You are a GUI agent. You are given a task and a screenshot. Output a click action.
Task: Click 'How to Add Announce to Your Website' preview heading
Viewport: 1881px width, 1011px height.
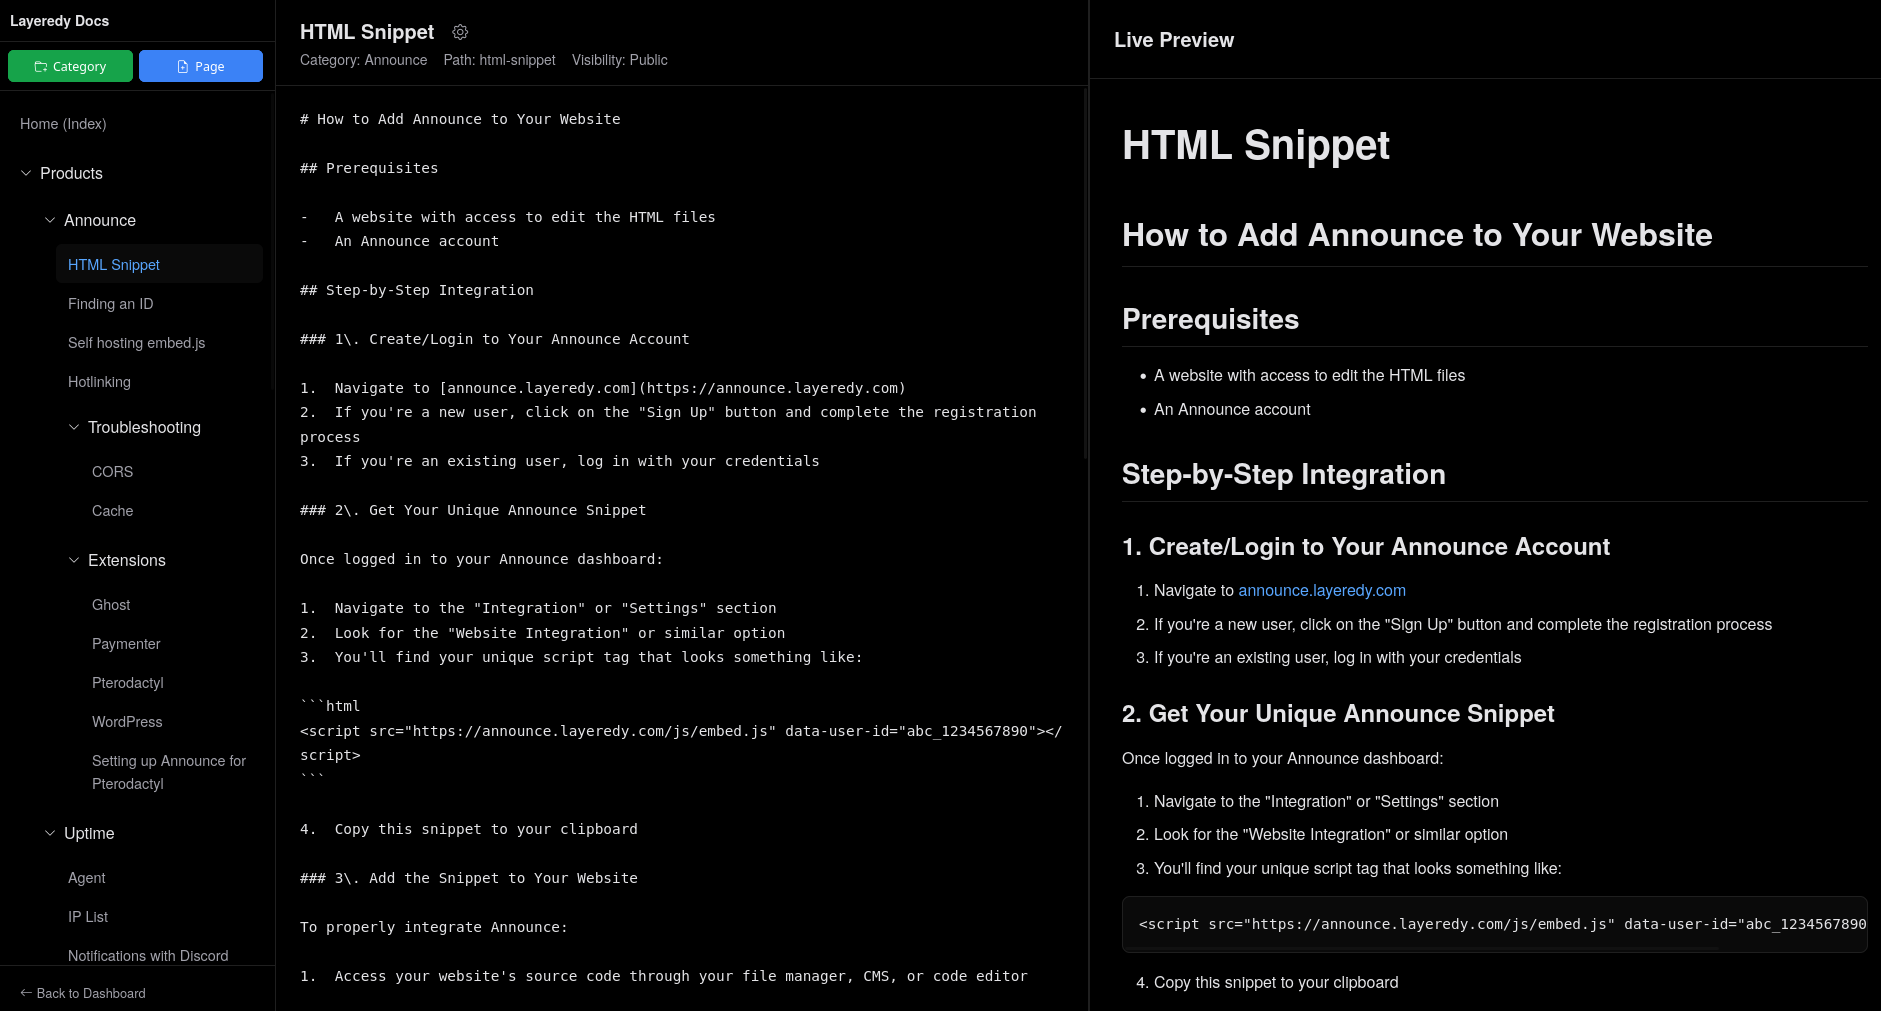pos(1417,235)
